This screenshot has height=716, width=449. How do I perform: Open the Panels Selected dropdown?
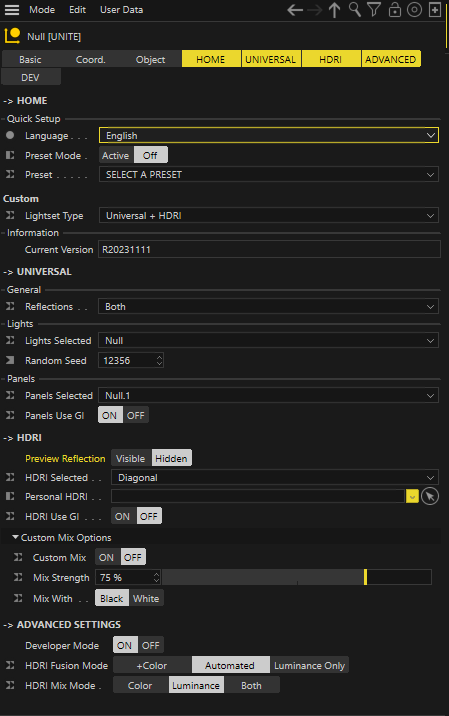pyautogui.click(x=269, y=395)
